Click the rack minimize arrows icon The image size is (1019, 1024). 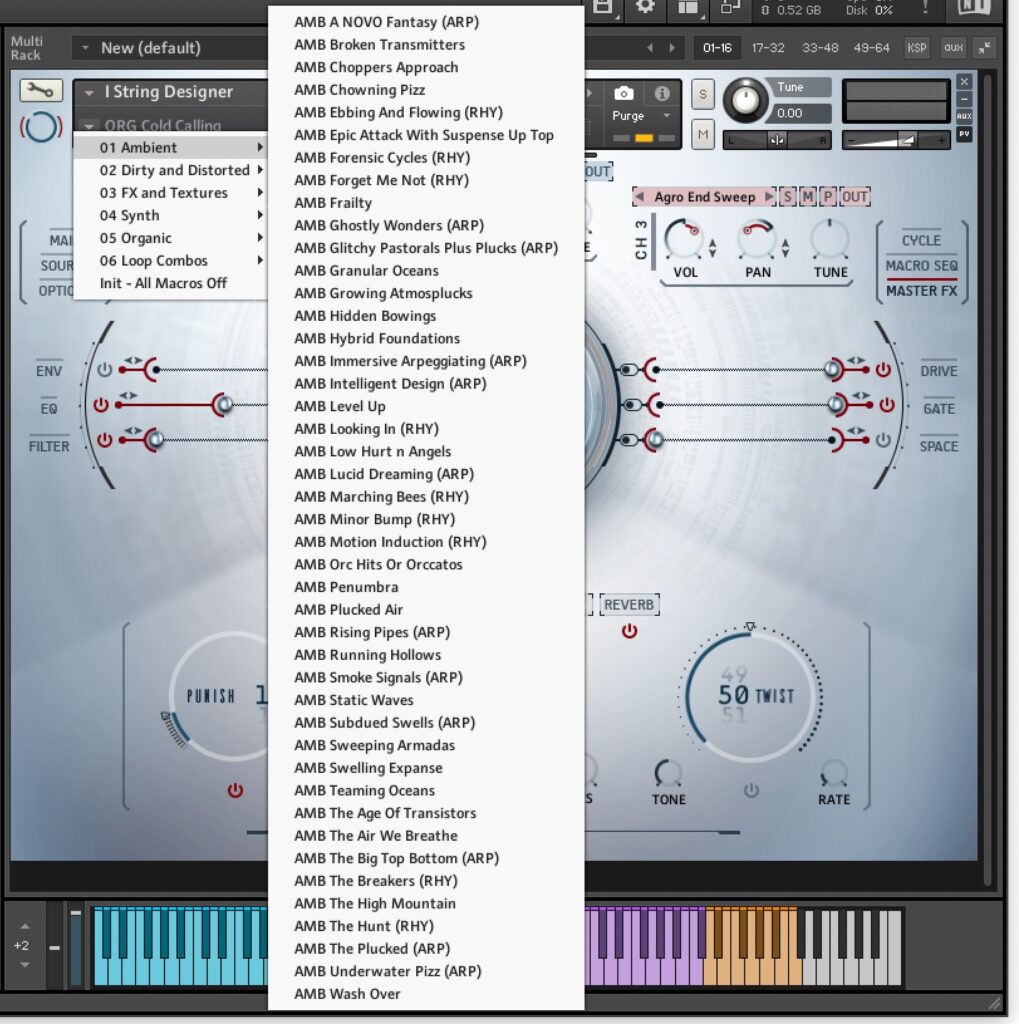click(x=984, y=48)
